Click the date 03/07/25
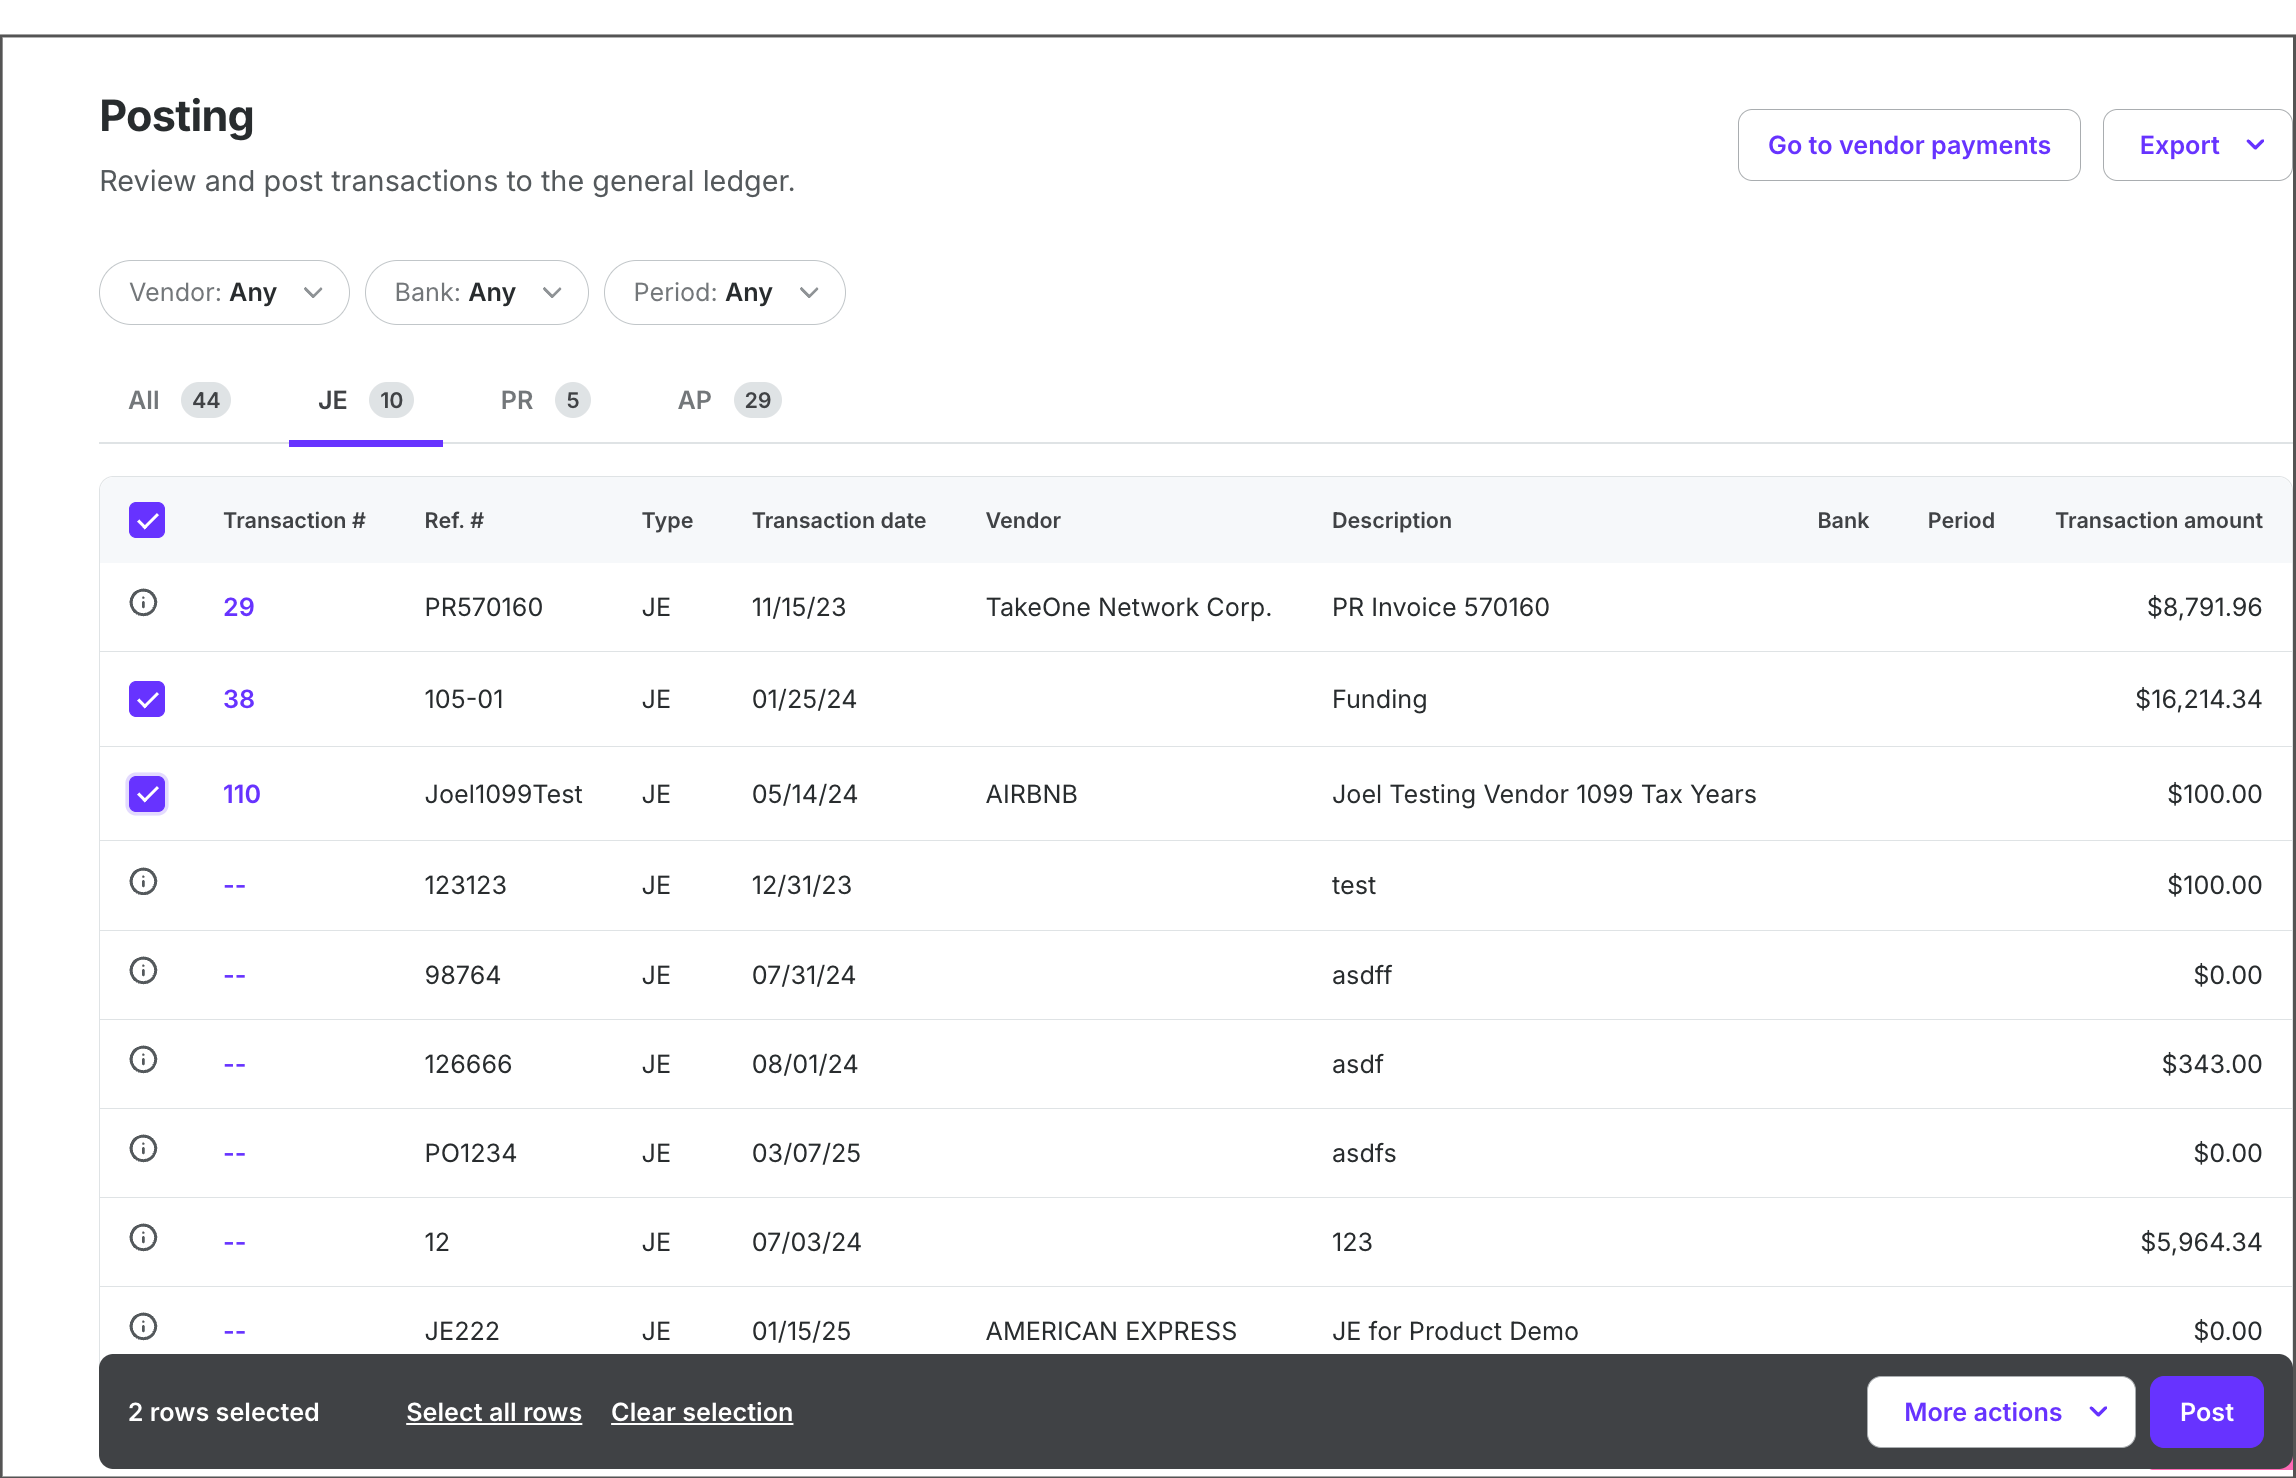This screenshot has height=1478, width=2296. [806, 1153]
